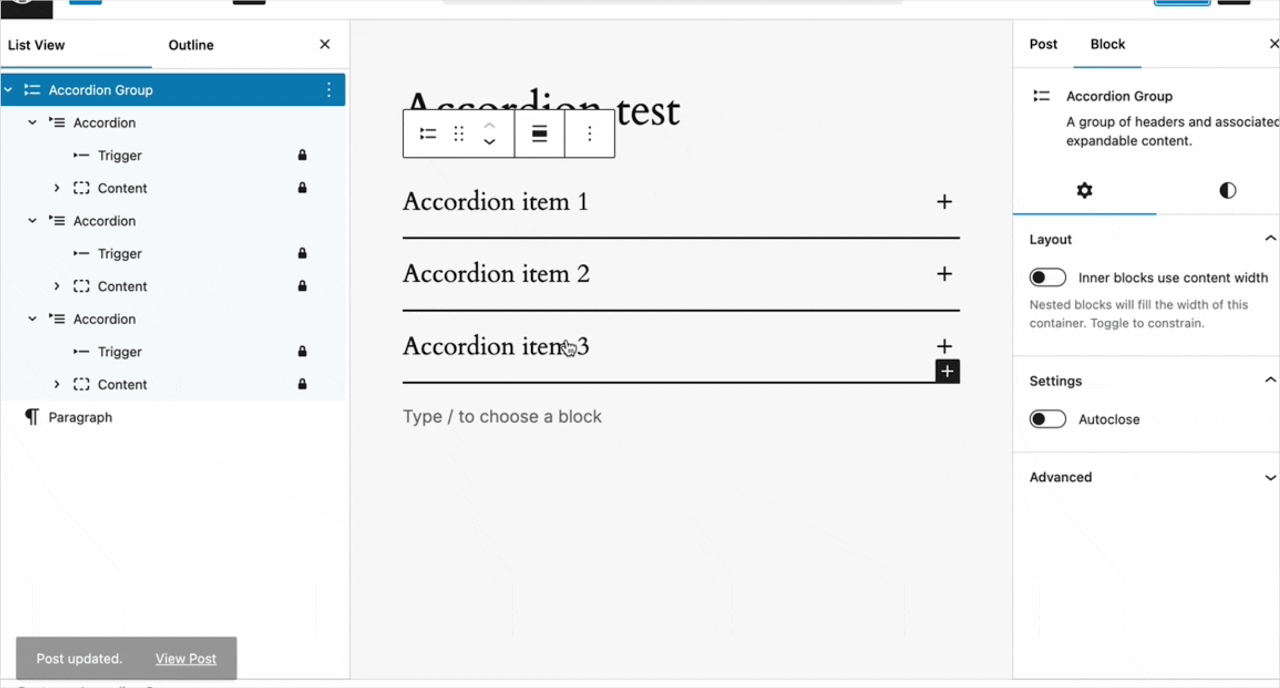
Task: Open the block toolbar Options menu
Action: coord(590,134)
